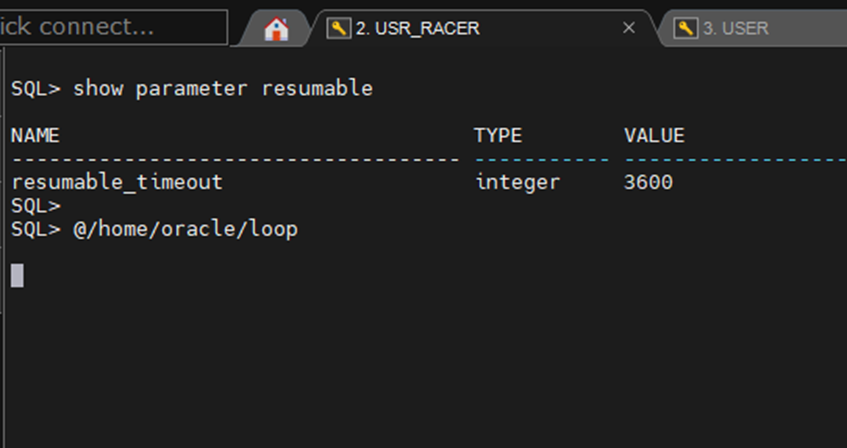Close the USR_RACER session tab
Viewport: 847px width, 448px height.
pos(629,28)
